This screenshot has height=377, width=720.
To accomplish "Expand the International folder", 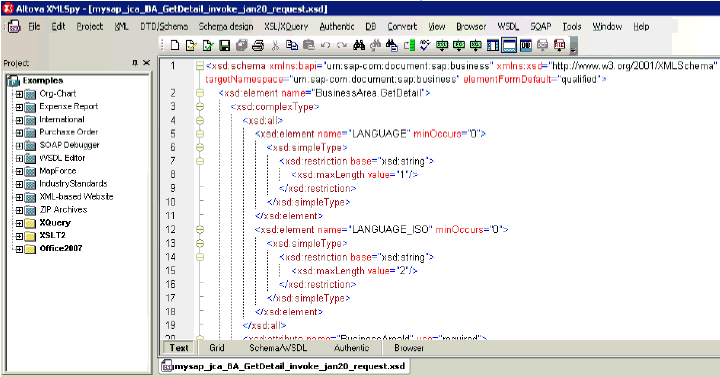I will 19,120.
